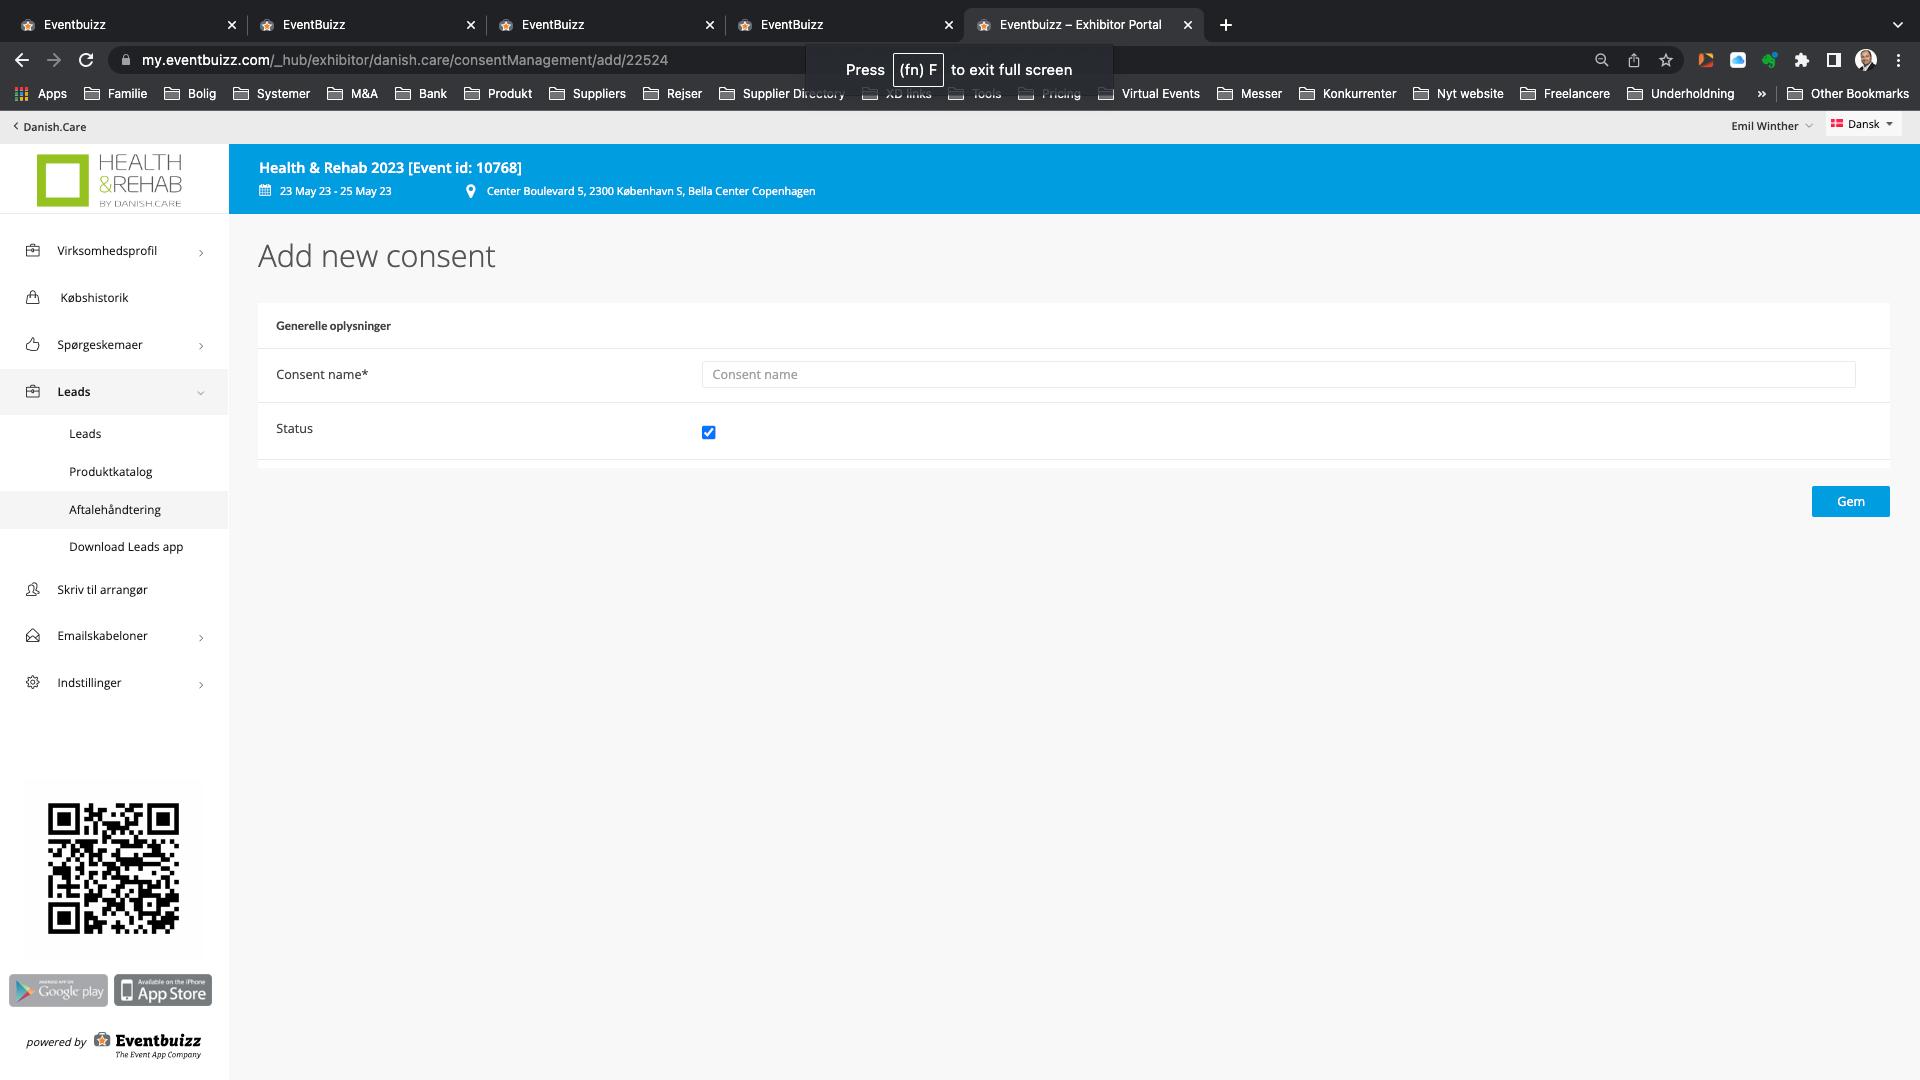Bookmark page with star icon
1920x1080 pixels.
1665,60
